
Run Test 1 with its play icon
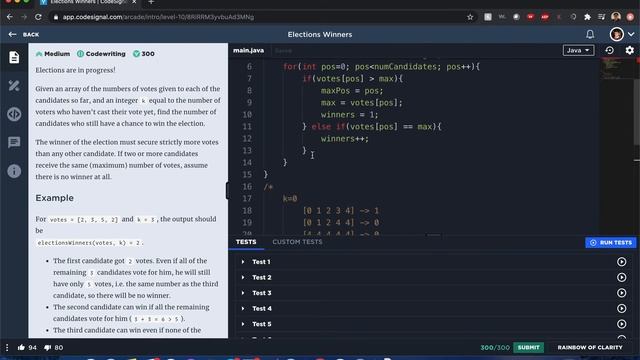coord(621,262)
